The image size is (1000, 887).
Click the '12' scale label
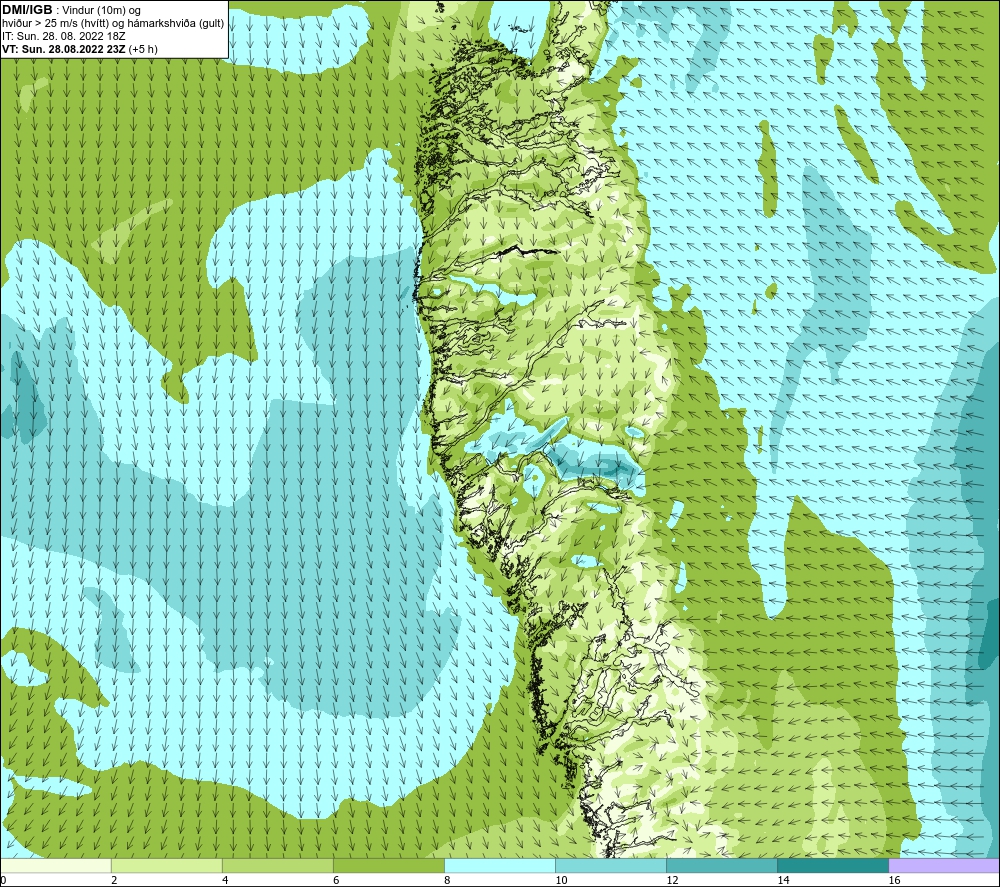point(672,880)
